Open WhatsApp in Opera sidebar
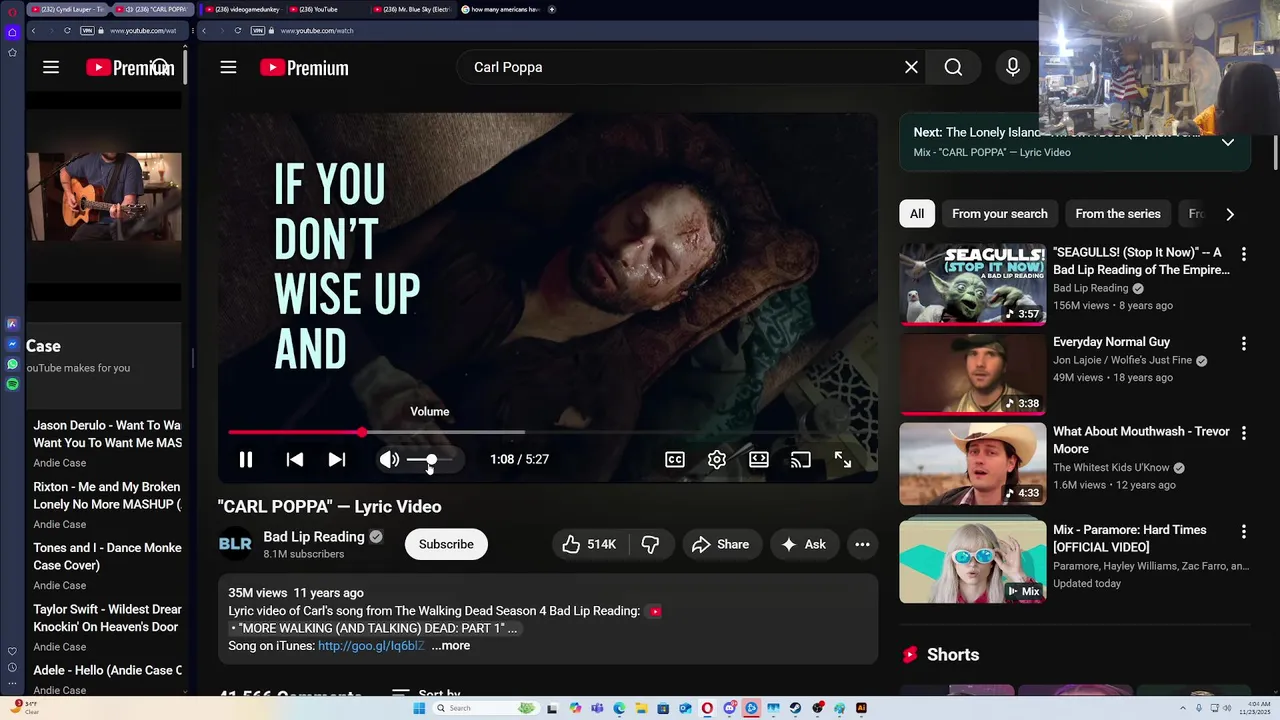Image resolution: width=1280 pixels, height=720 pixels. coord(12,364)
